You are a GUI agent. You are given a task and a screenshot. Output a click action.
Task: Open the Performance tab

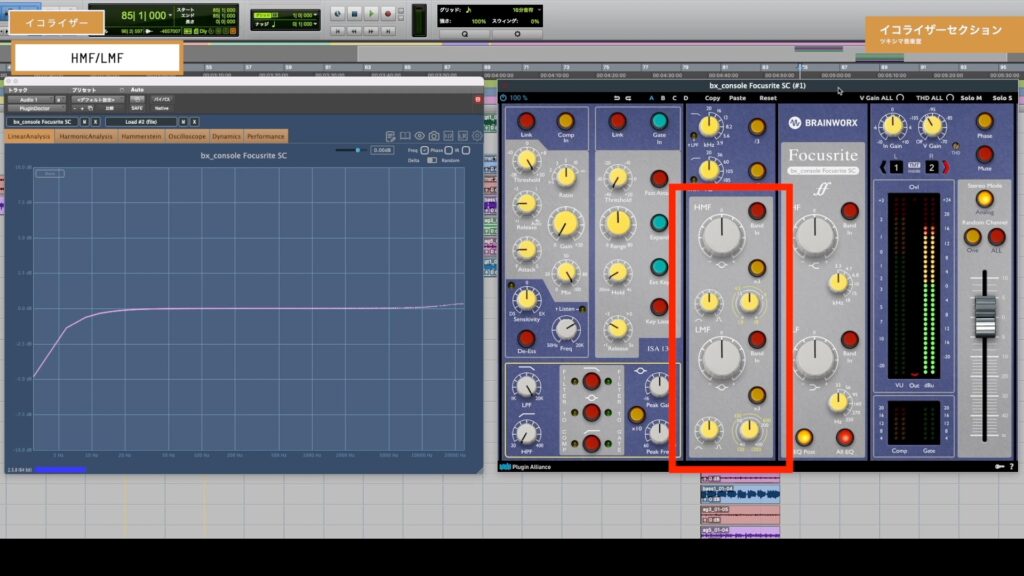(x=266, y=136)
